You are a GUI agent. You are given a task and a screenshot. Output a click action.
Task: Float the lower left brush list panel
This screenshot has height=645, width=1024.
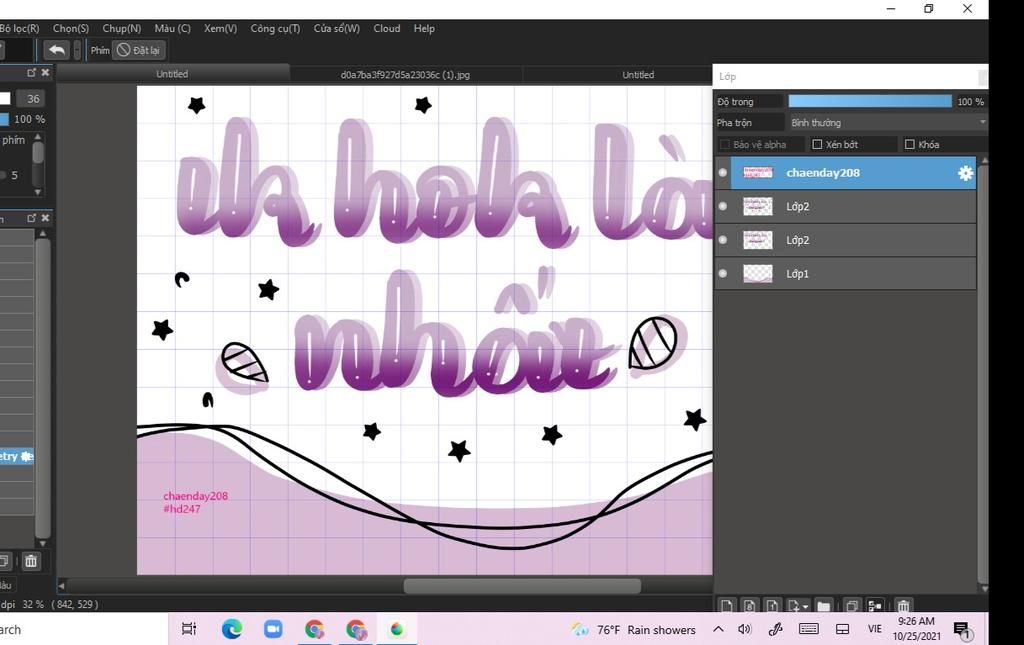(x=31, y=218)
